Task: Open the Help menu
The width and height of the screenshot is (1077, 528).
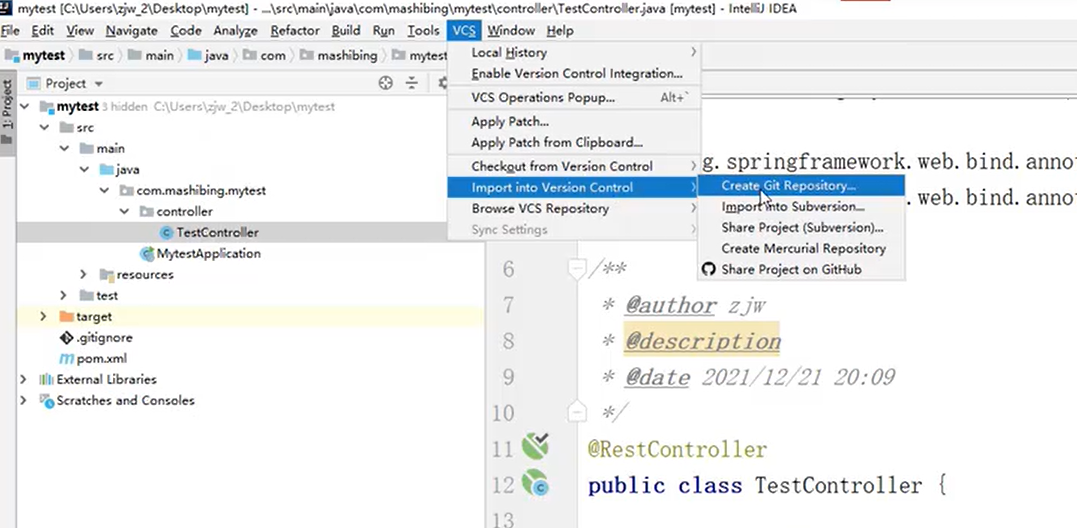Action: point(560,30)
